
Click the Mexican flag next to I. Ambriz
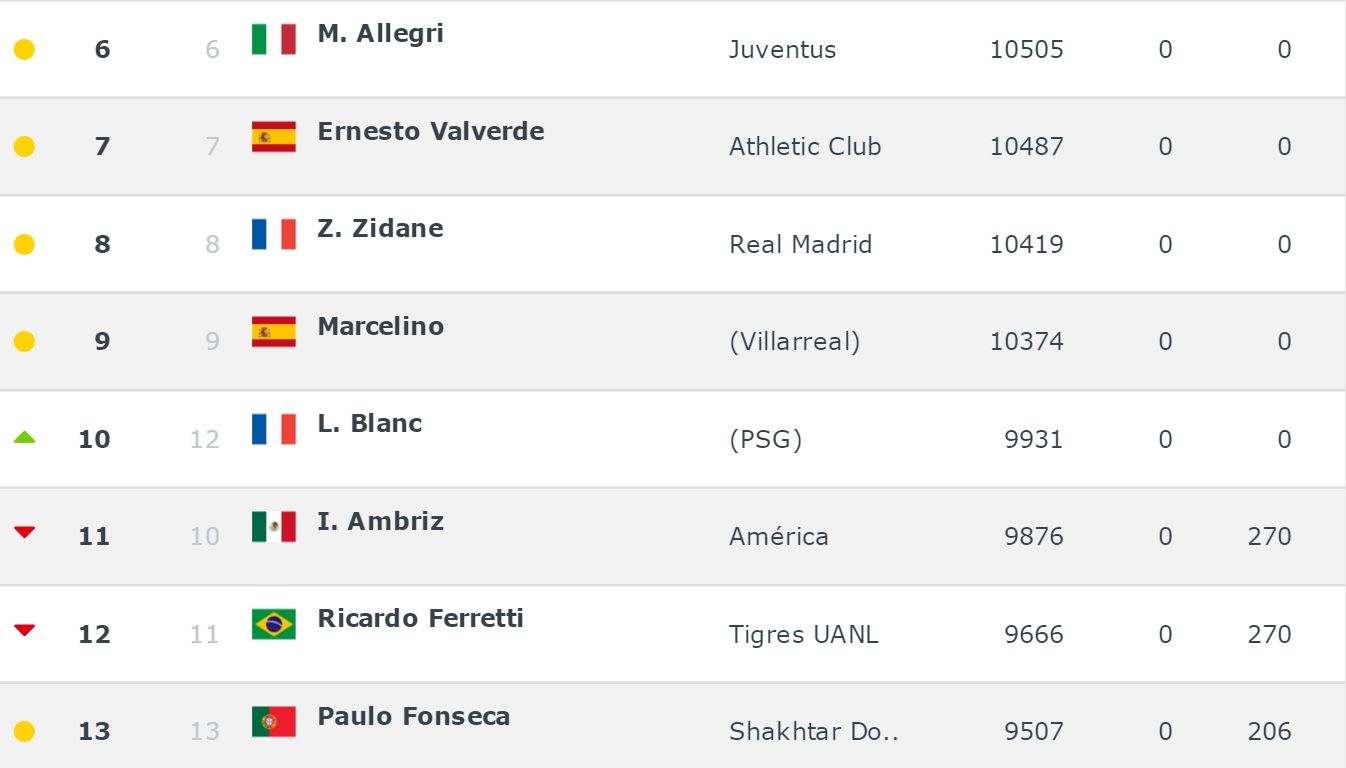click(x=273, y=527)
